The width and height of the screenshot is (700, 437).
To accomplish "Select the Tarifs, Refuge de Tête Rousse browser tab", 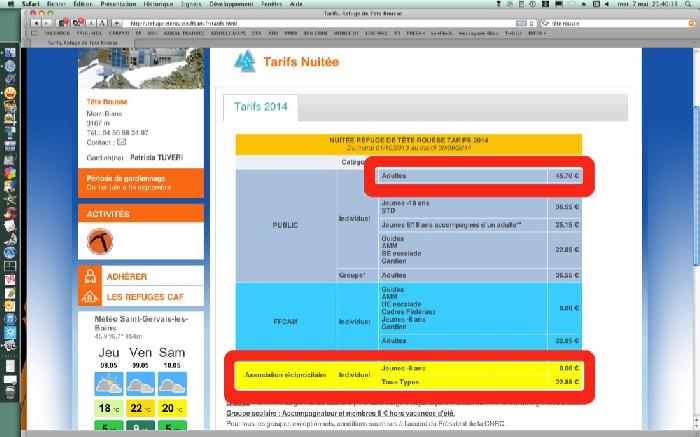I will (x=82, y=43).
